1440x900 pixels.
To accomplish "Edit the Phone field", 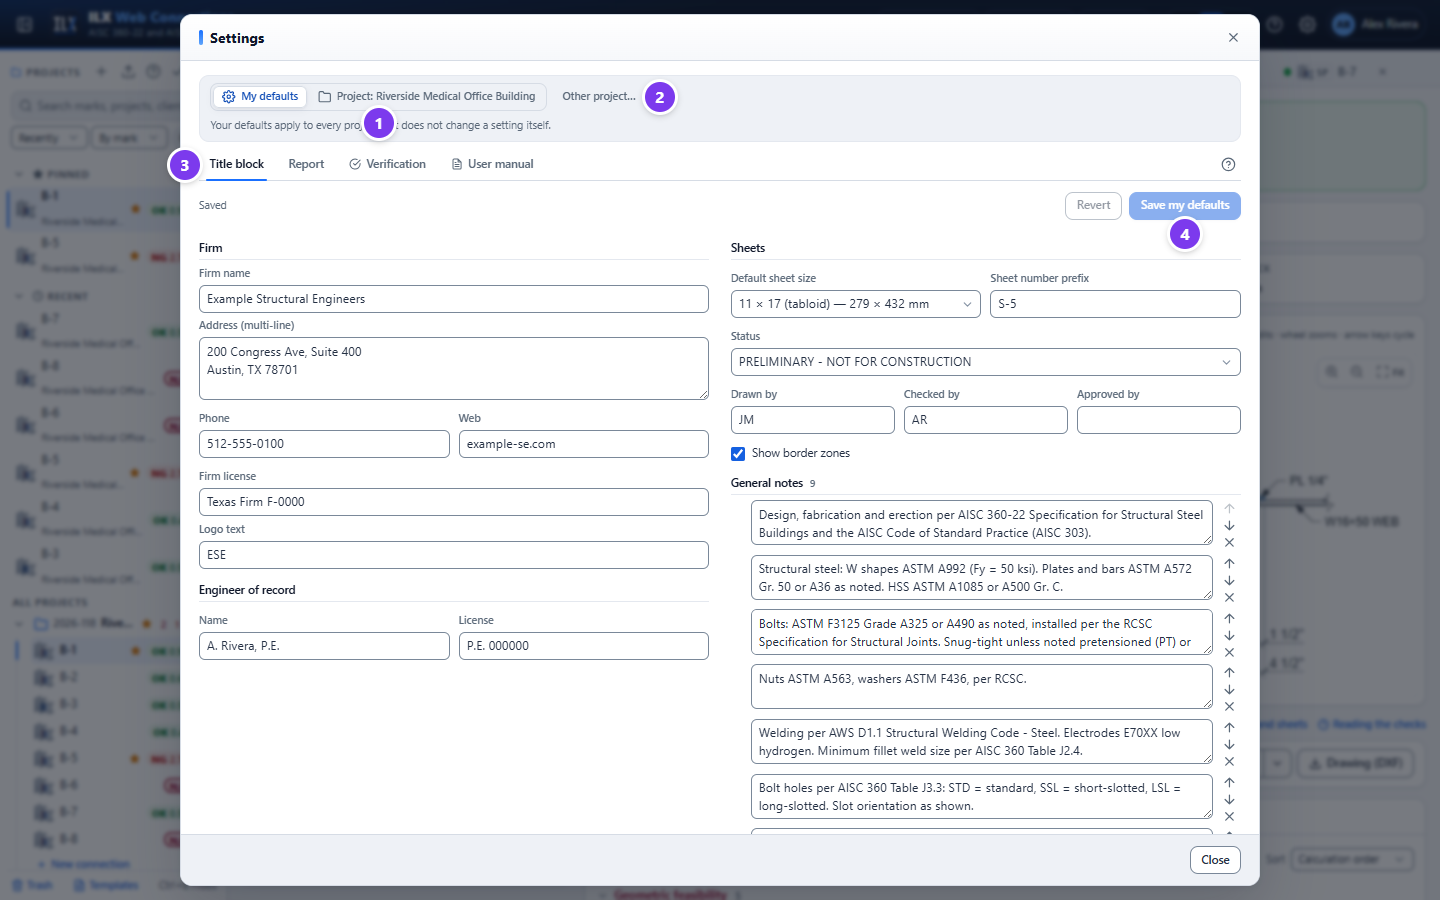I will tap(324, 444).
